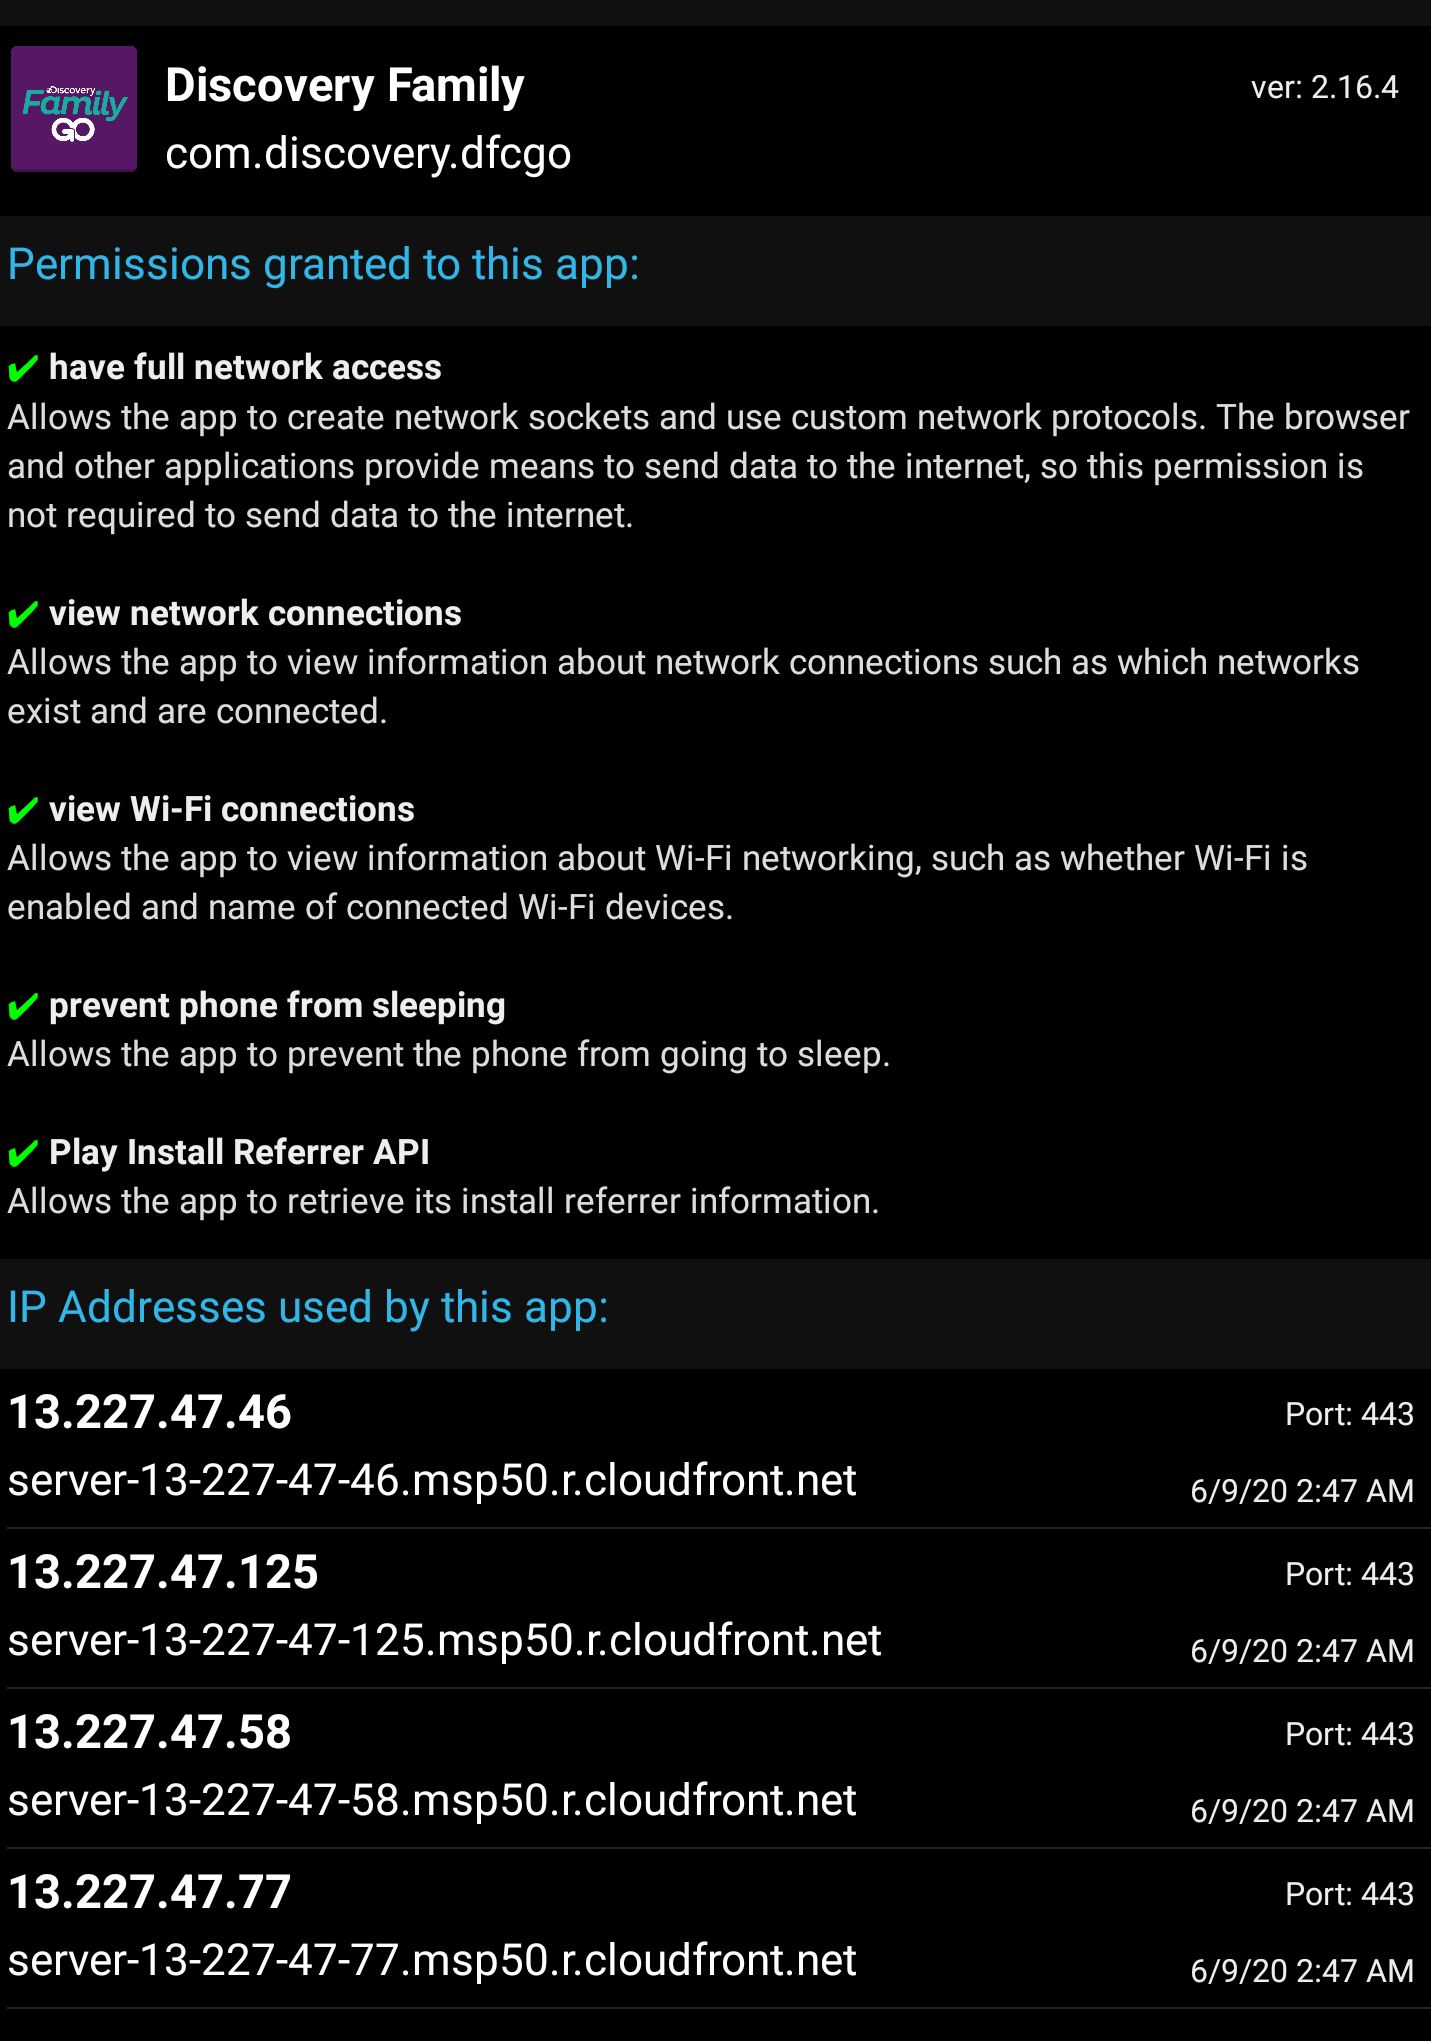Tap the com.discovery.dfcgo package name

click(x=368, y=154)
